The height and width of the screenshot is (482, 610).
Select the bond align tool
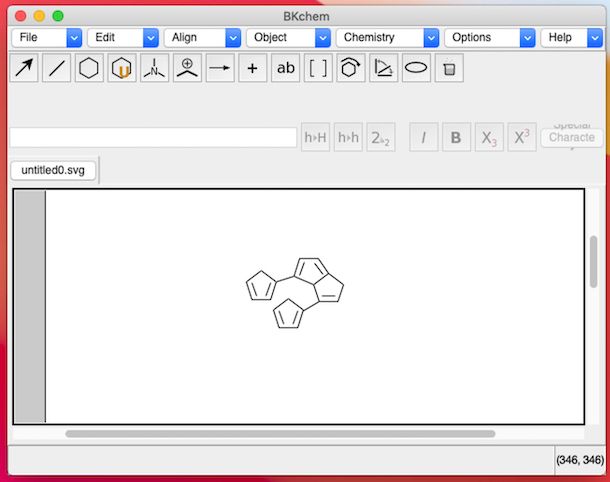coord(383,68)
